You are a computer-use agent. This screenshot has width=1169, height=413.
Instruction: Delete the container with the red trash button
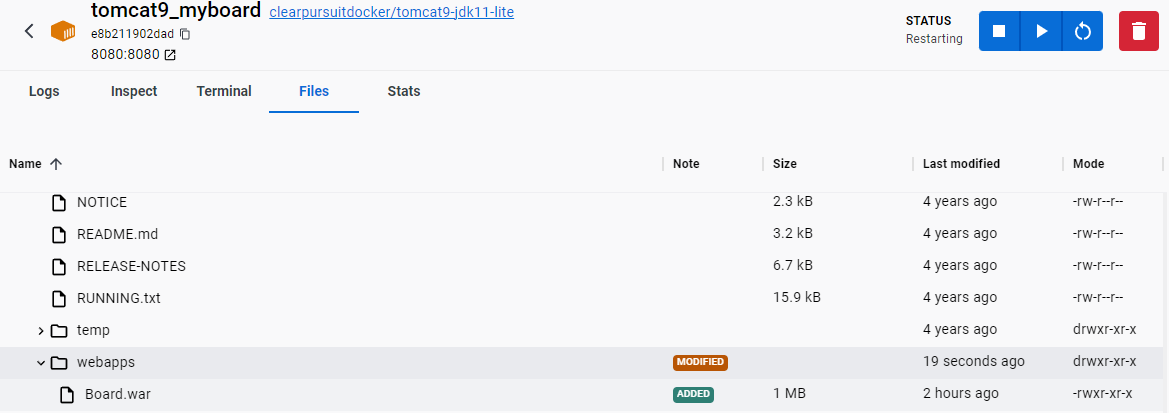(x=1139, y=31)
